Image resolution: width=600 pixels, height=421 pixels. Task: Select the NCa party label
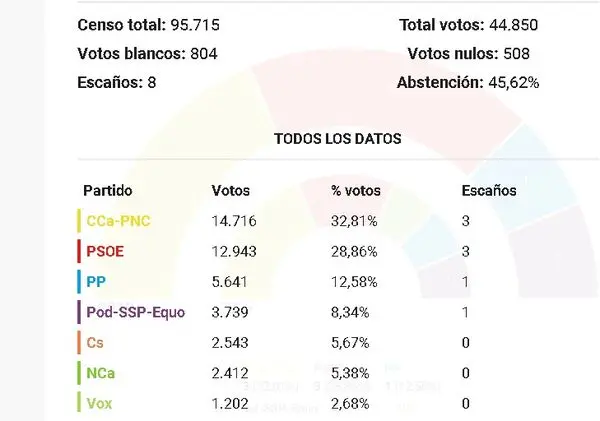[101, 373]
